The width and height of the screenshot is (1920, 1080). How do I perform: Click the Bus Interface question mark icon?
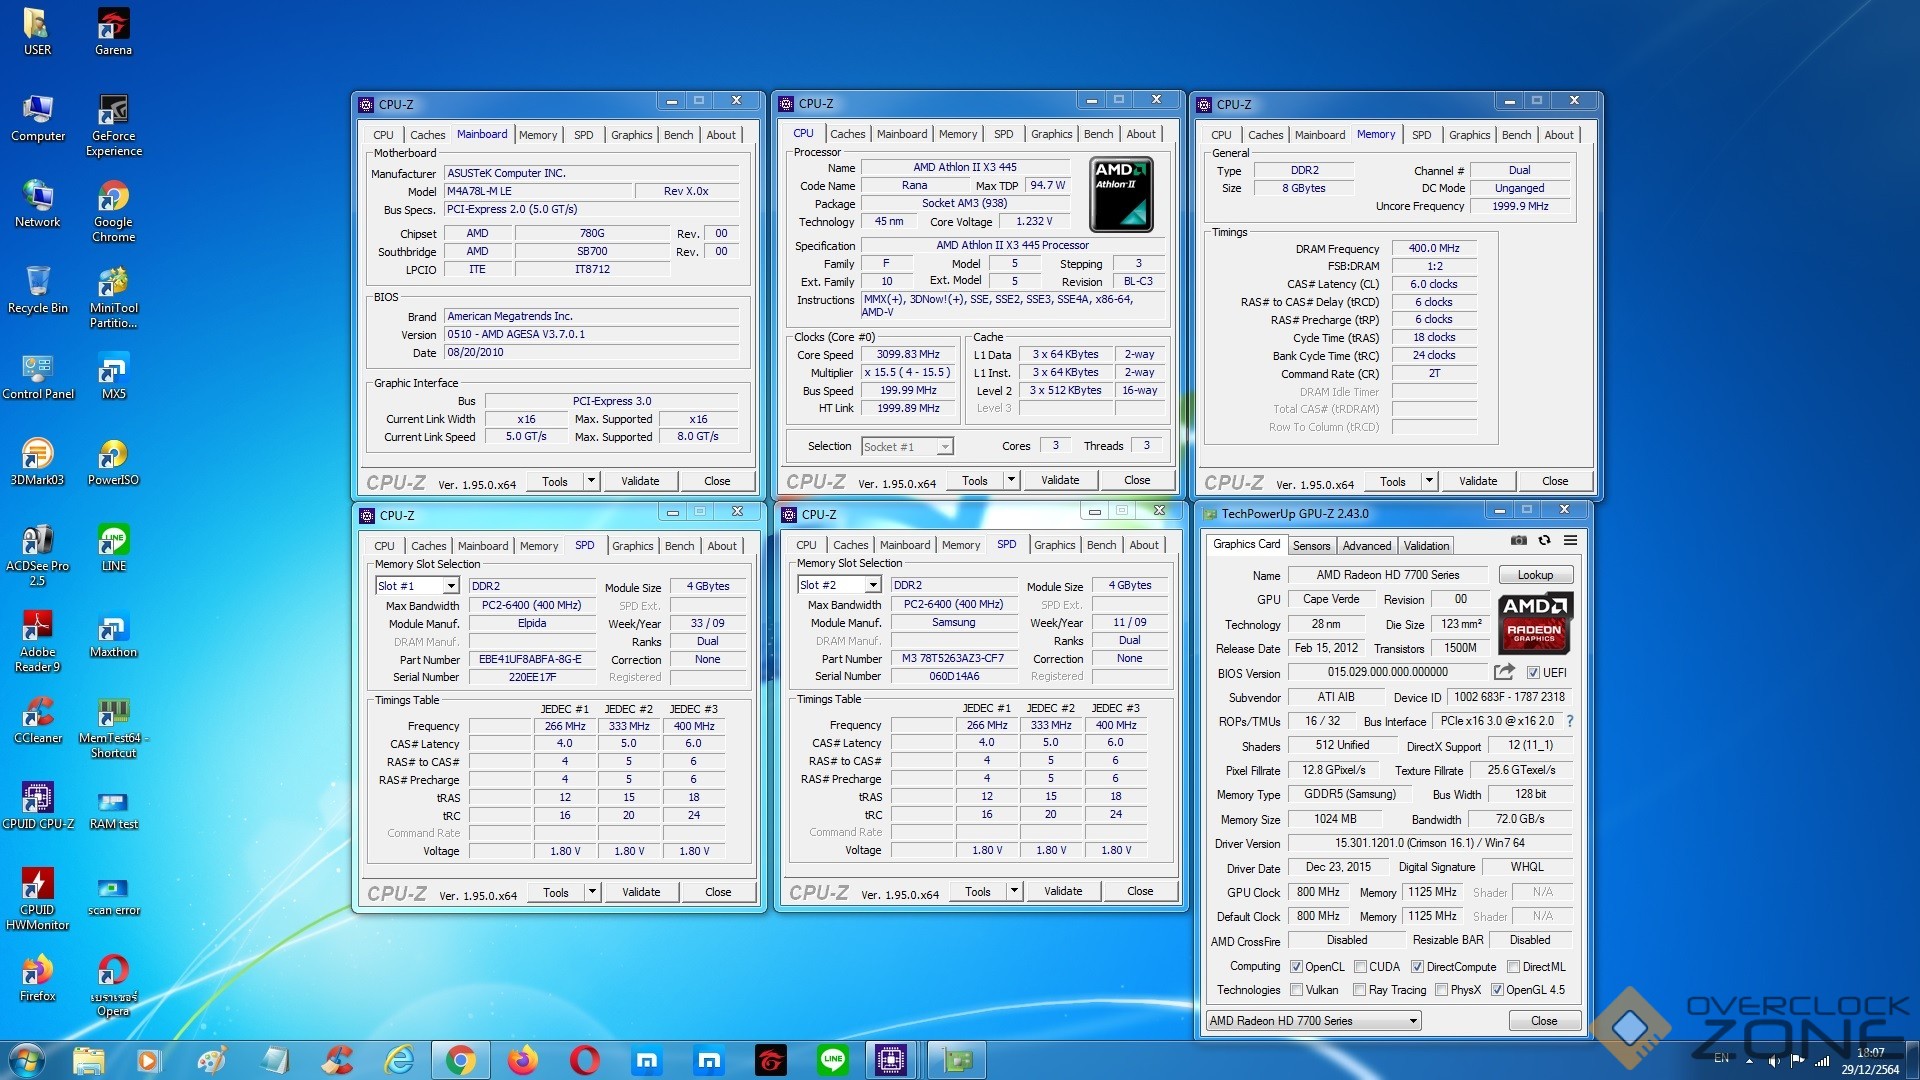click(x=1569, y=721)
